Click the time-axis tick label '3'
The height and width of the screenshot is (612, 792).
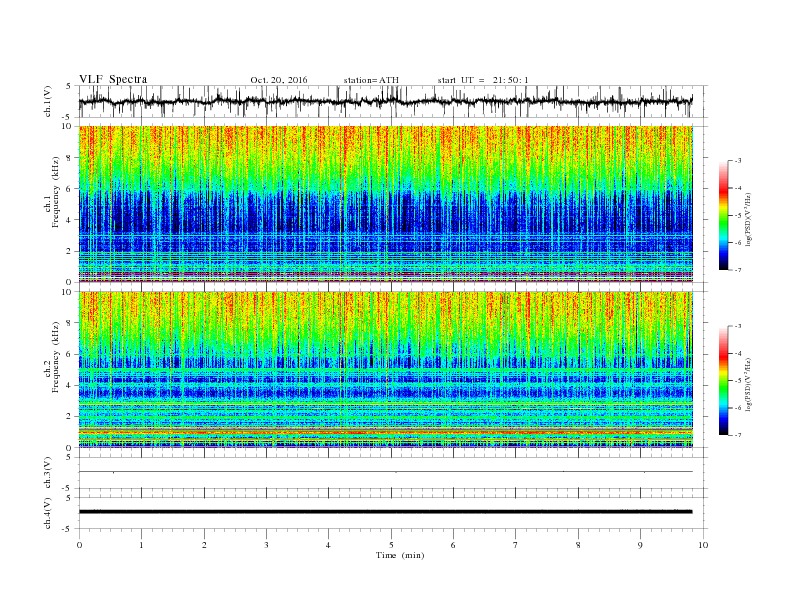coord(266,545)
